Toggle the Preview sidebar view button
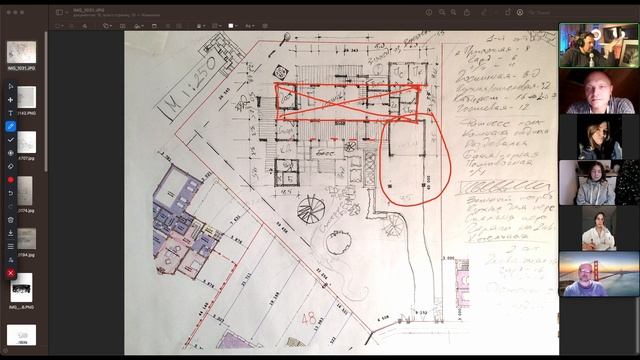Screen dimensions: 640x360 59,12
